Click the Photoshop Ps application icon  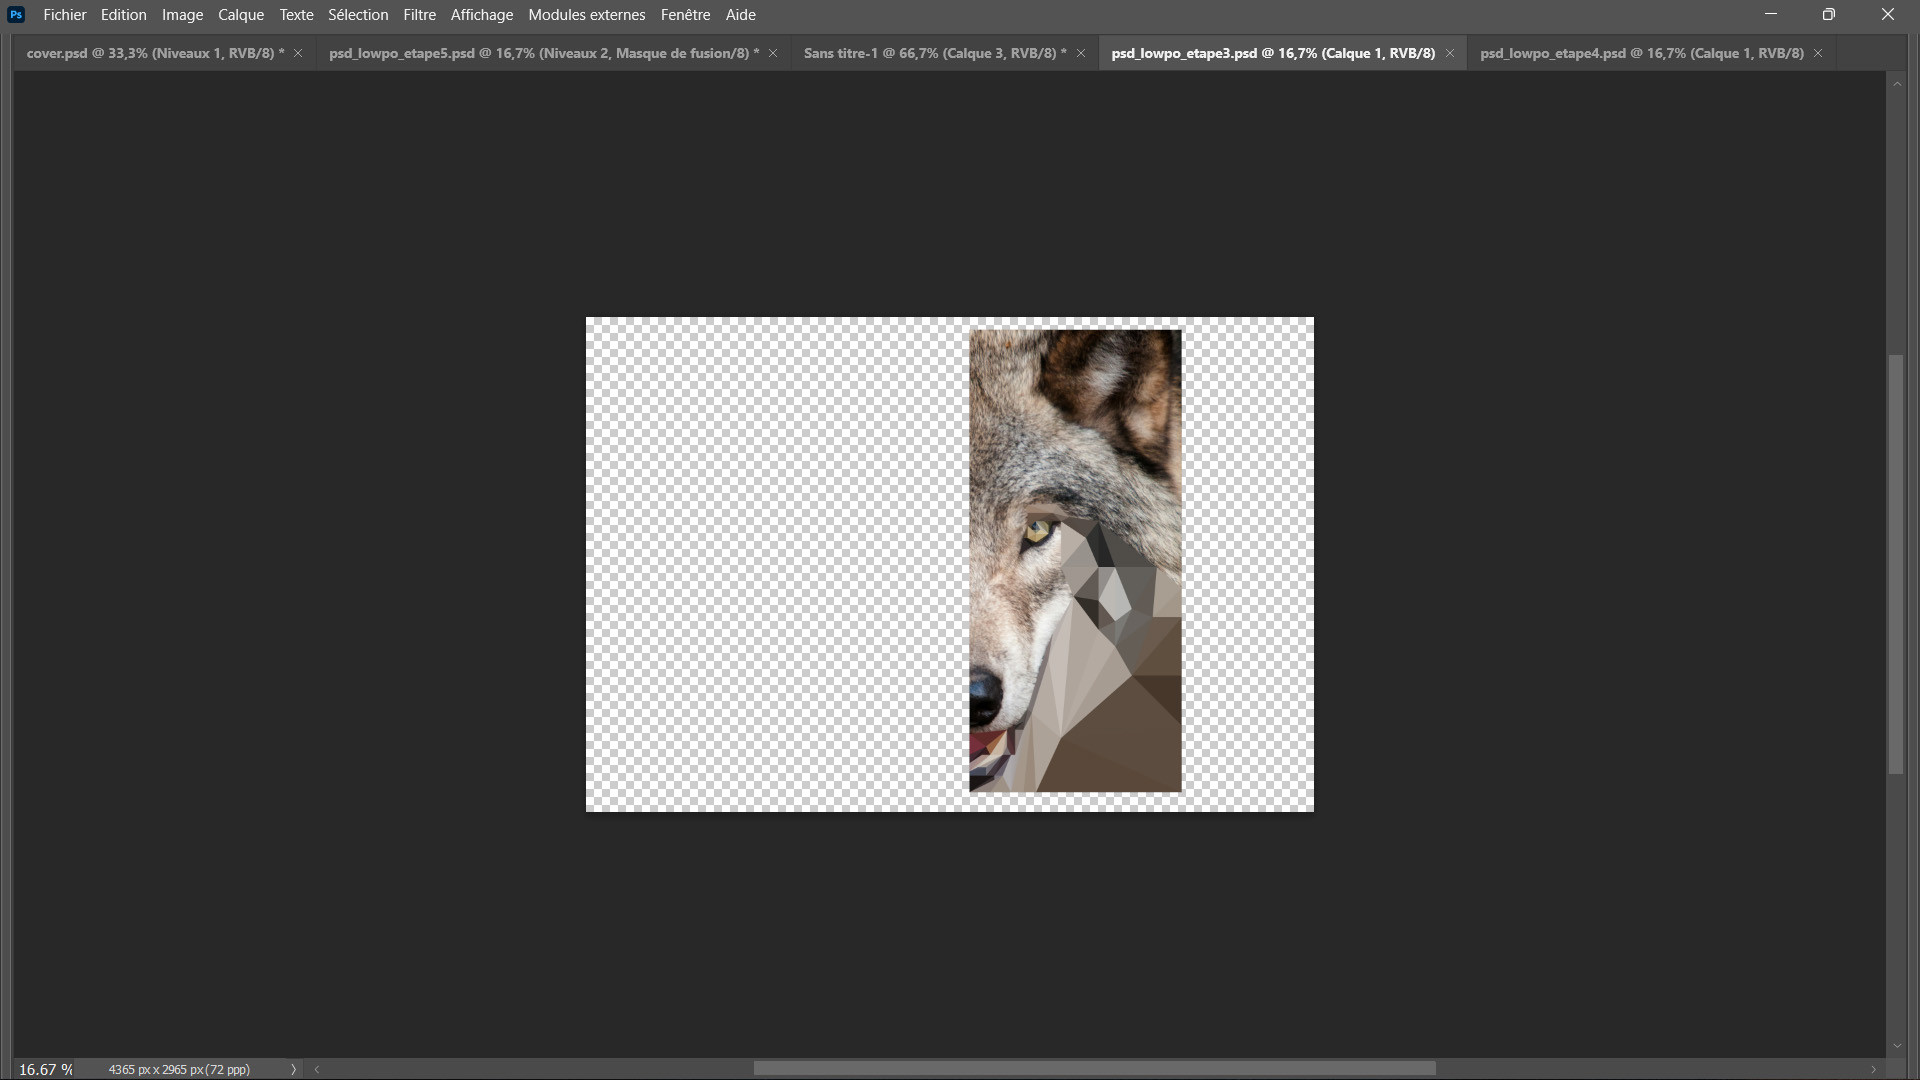coord(16,15)
